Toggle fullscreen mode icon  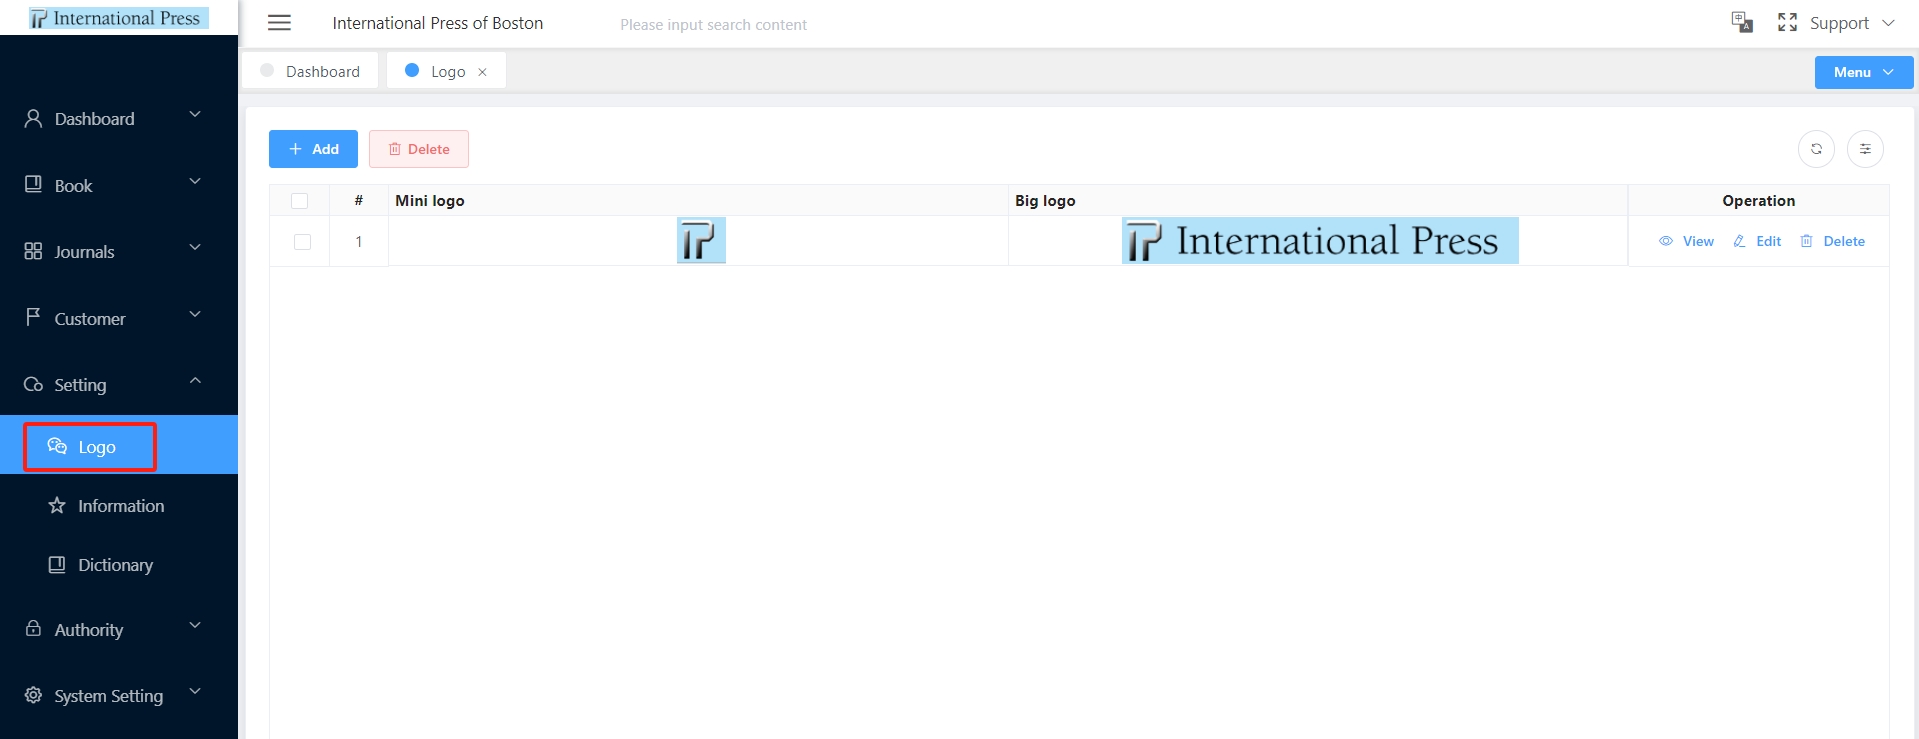point(1787,22)
